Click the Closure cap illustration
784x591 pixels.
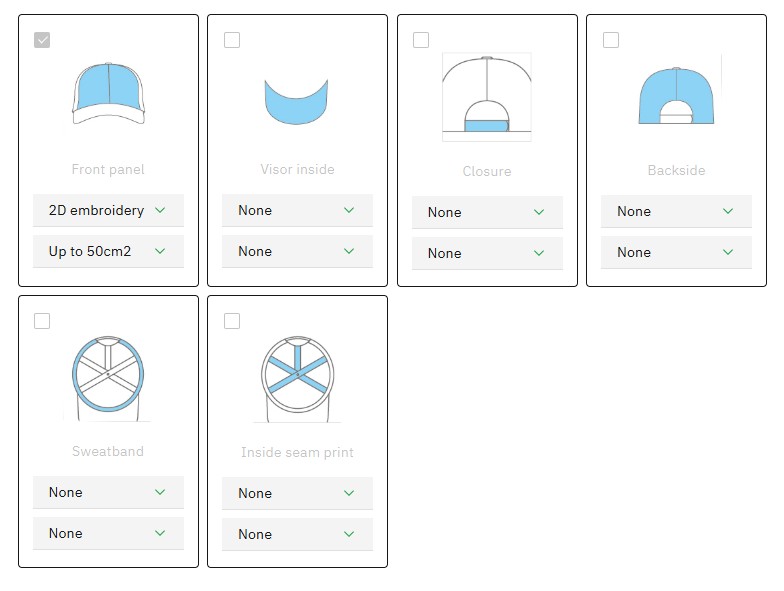click(487, 97)
